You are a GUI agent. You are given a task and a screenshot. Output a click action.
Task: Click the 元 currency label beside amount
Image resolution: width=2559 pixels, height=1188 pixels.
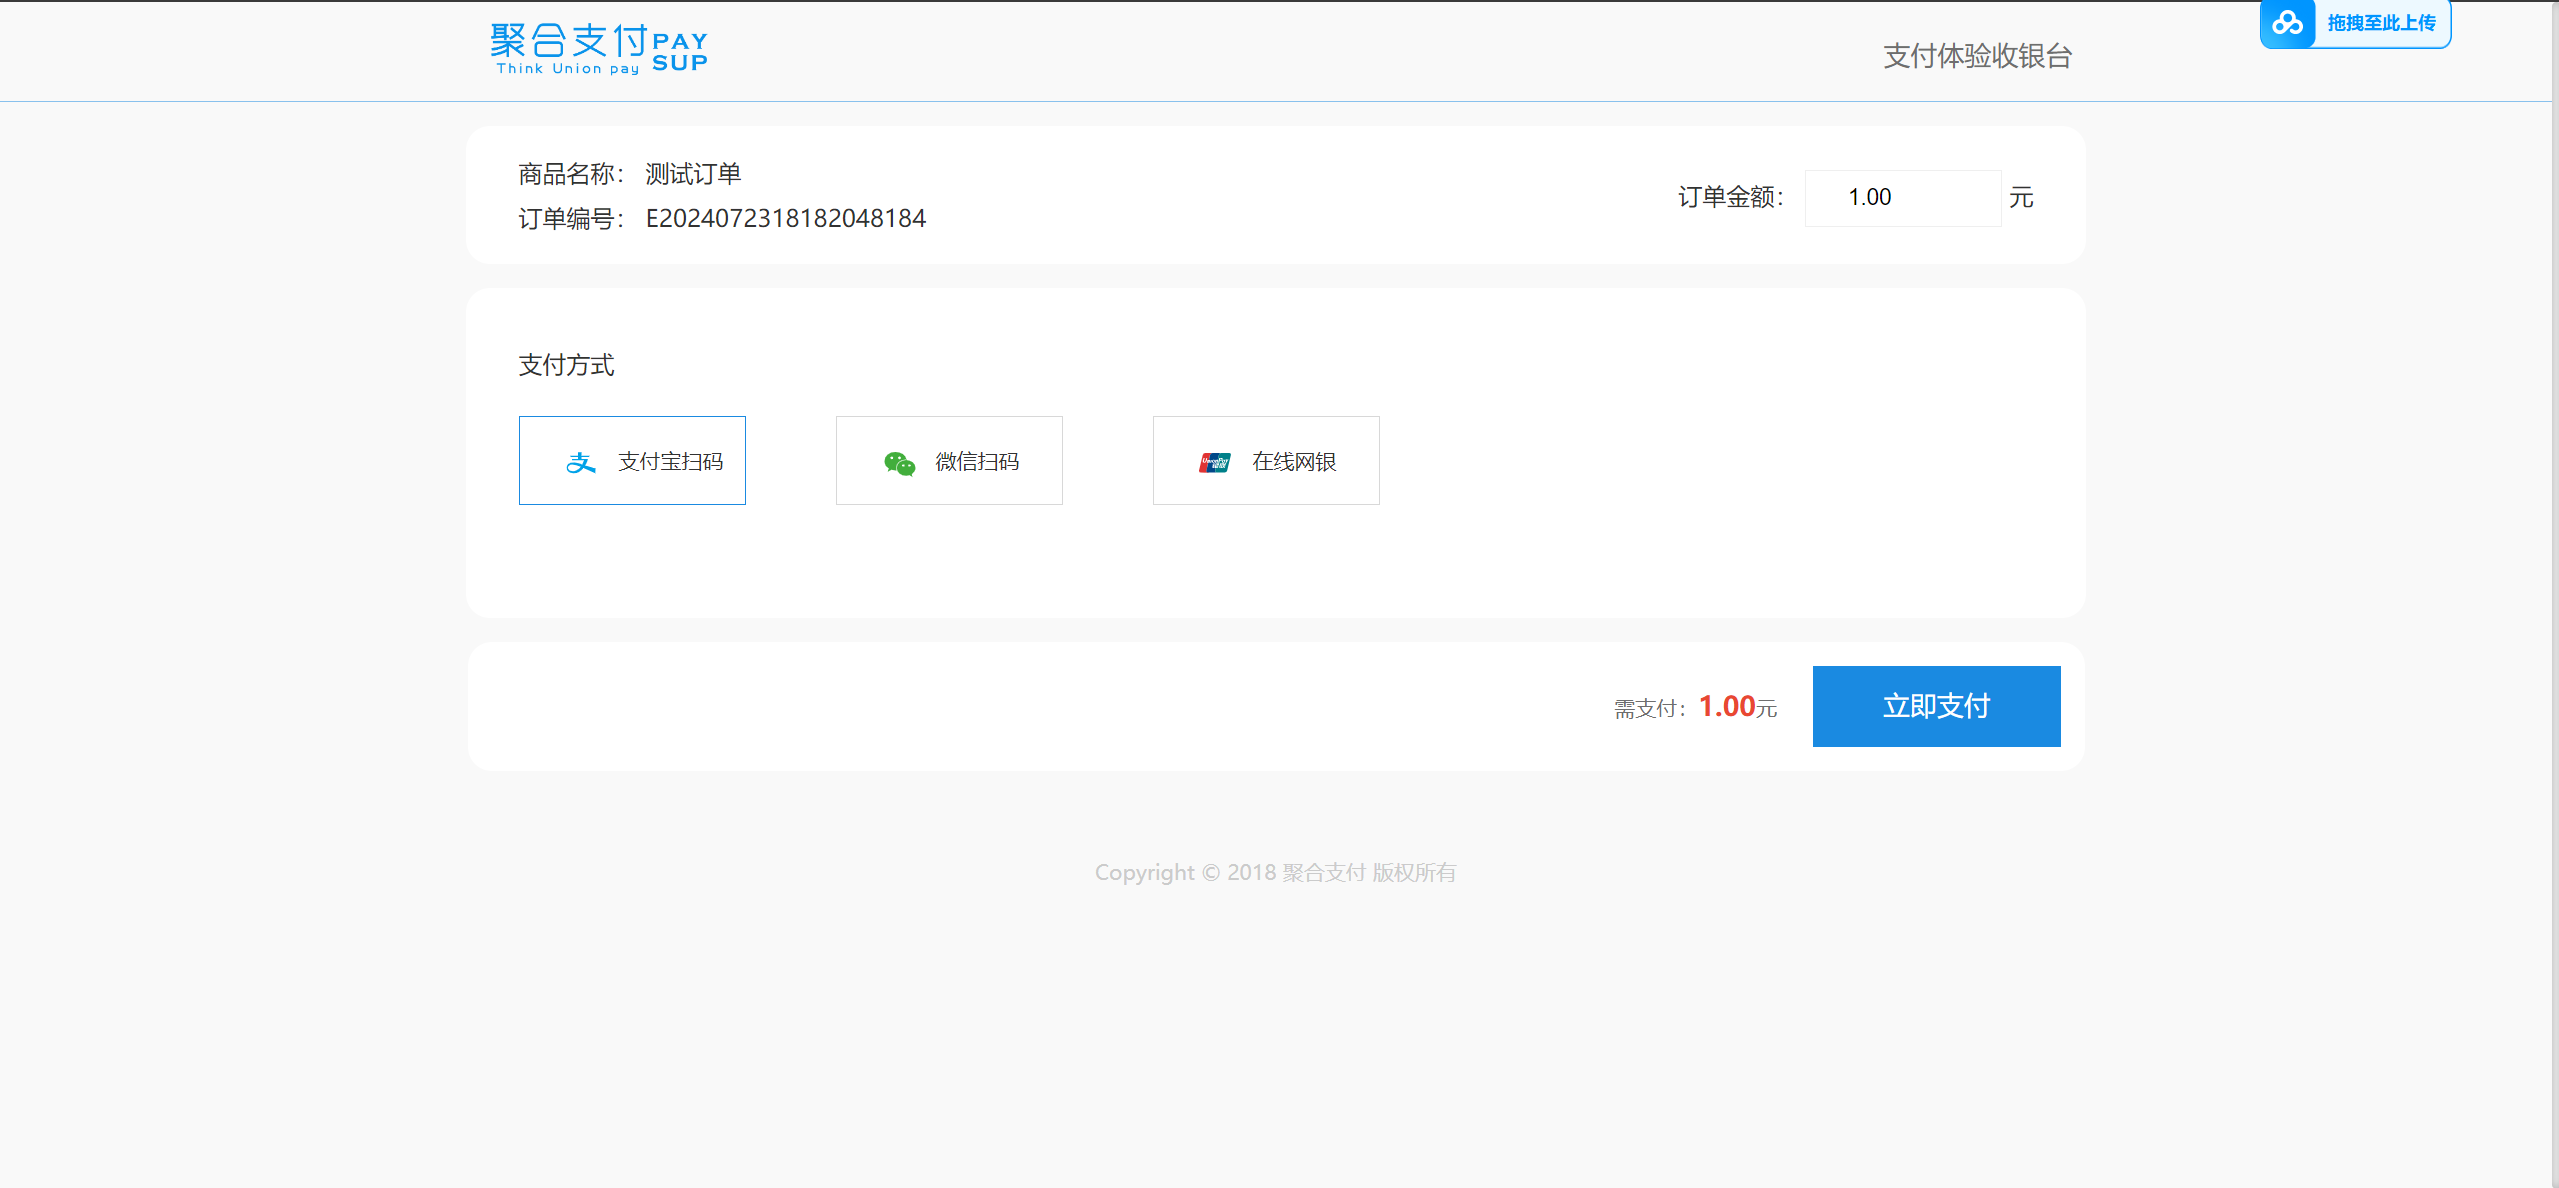2021,198
